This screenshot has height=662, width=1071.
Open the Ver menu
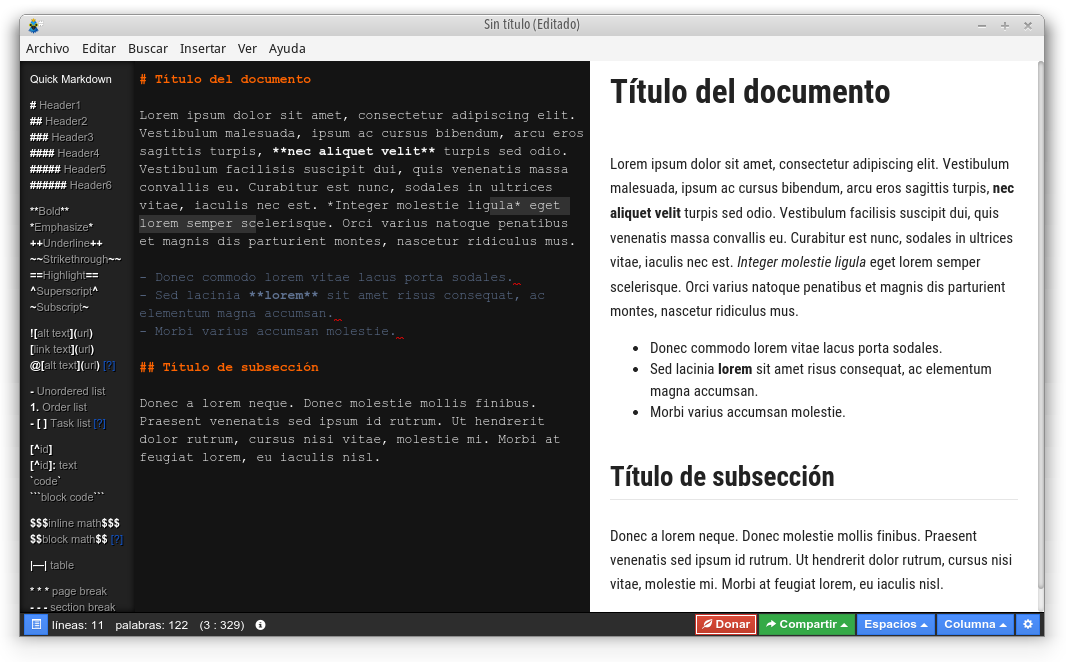coord(247,49)
